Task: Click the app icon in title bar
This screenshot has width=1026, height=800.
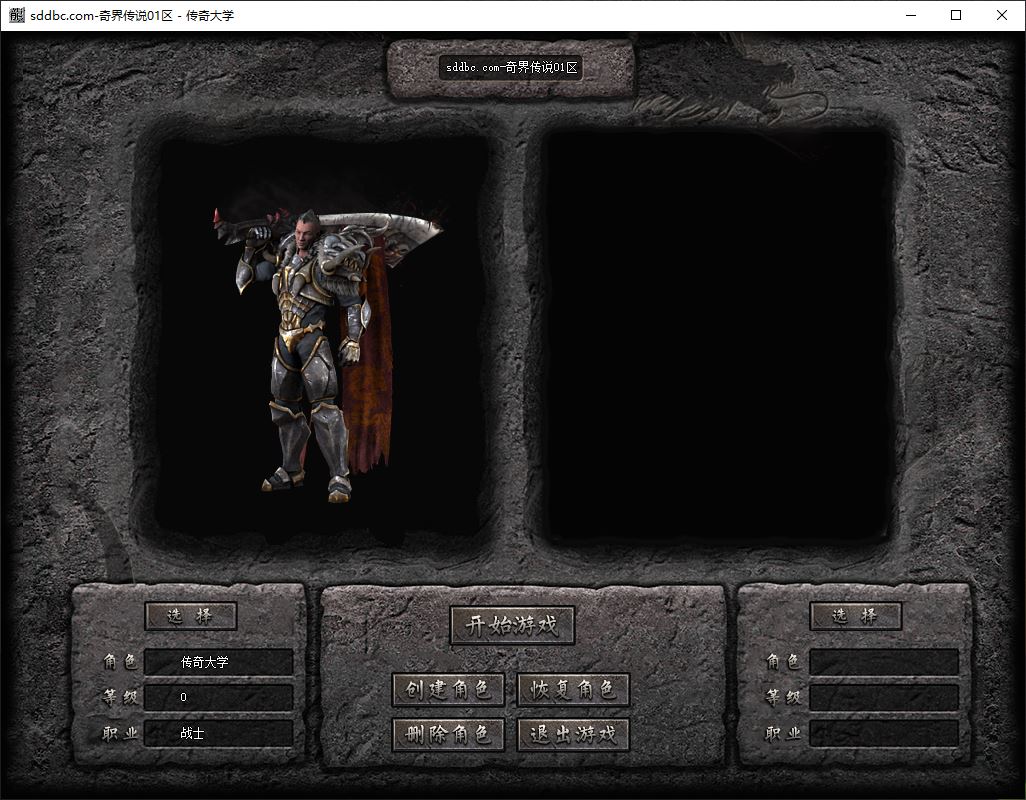Action: coord(17,15)
